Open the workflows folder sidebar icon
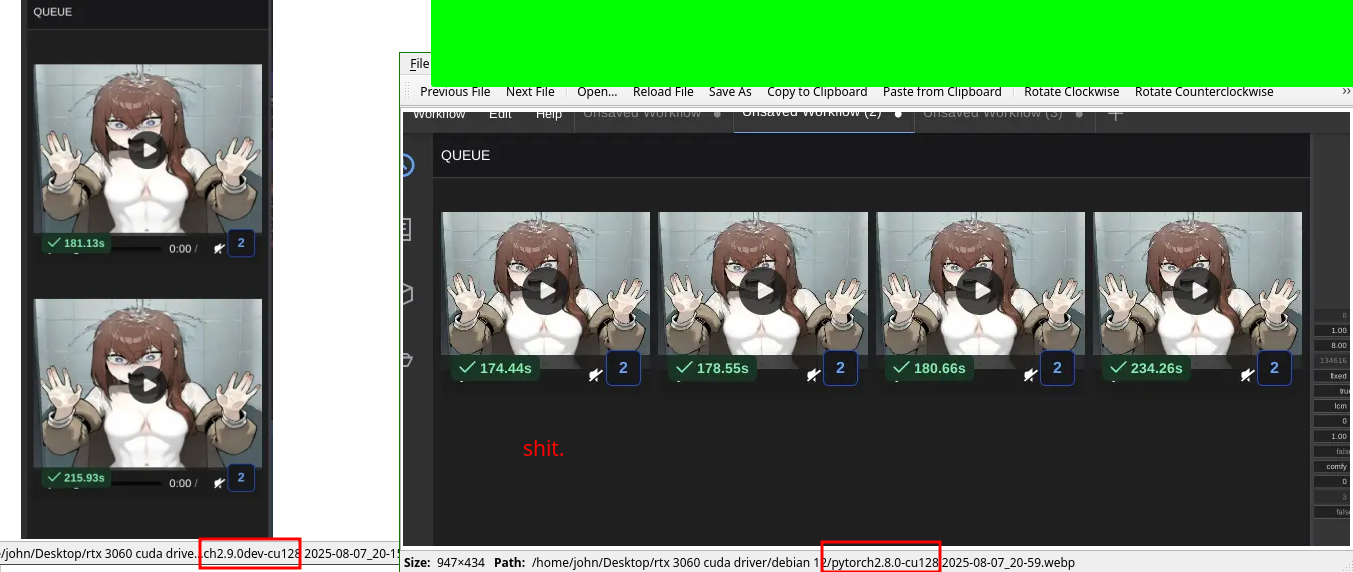The height and width of the screenshot is (572, 1353). [x=407, y=358]
